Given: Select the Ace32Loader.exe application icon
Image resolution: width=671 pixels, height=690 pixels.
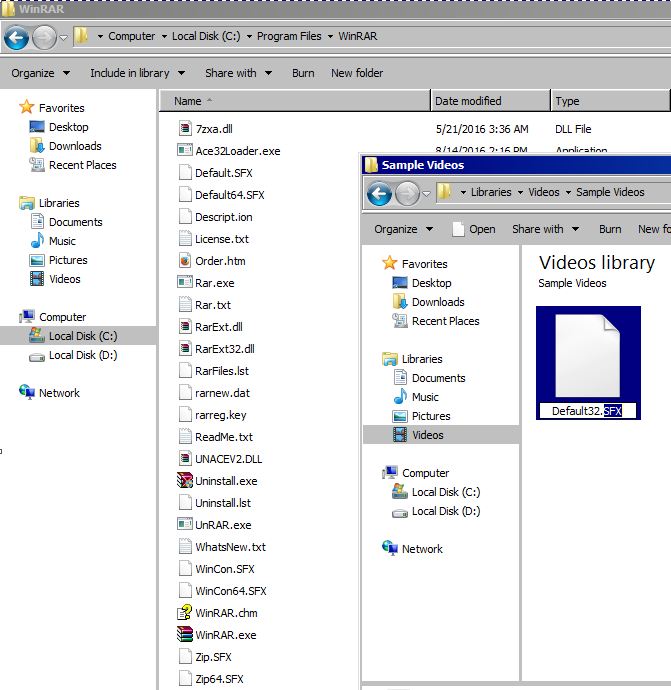Looking at the screenshot, I should pyautogui.click(x=185, y=150).
